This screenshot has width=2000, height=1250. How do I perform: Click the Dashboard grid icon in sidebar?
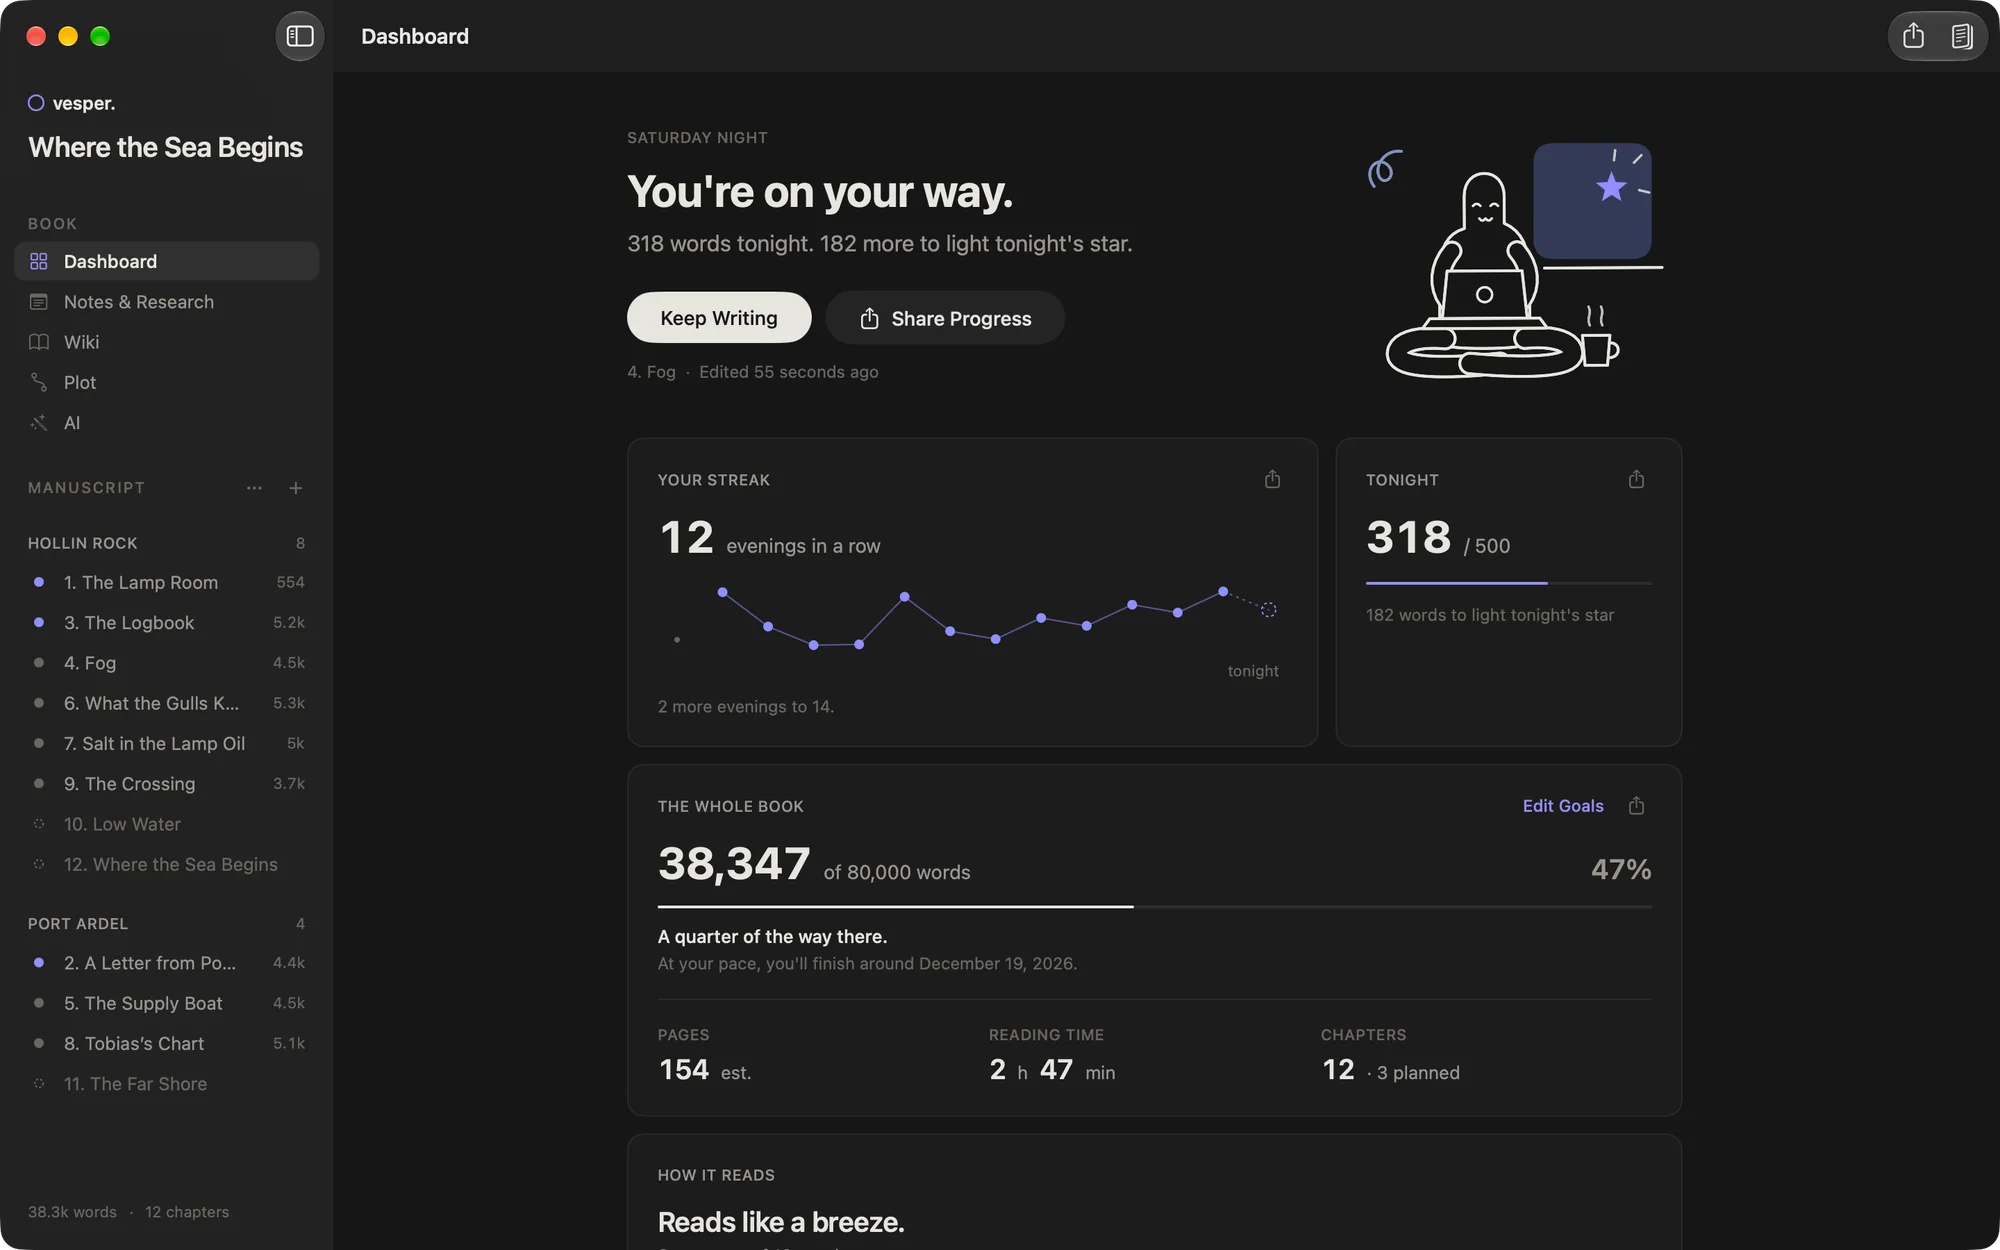[x=39, y=261]
